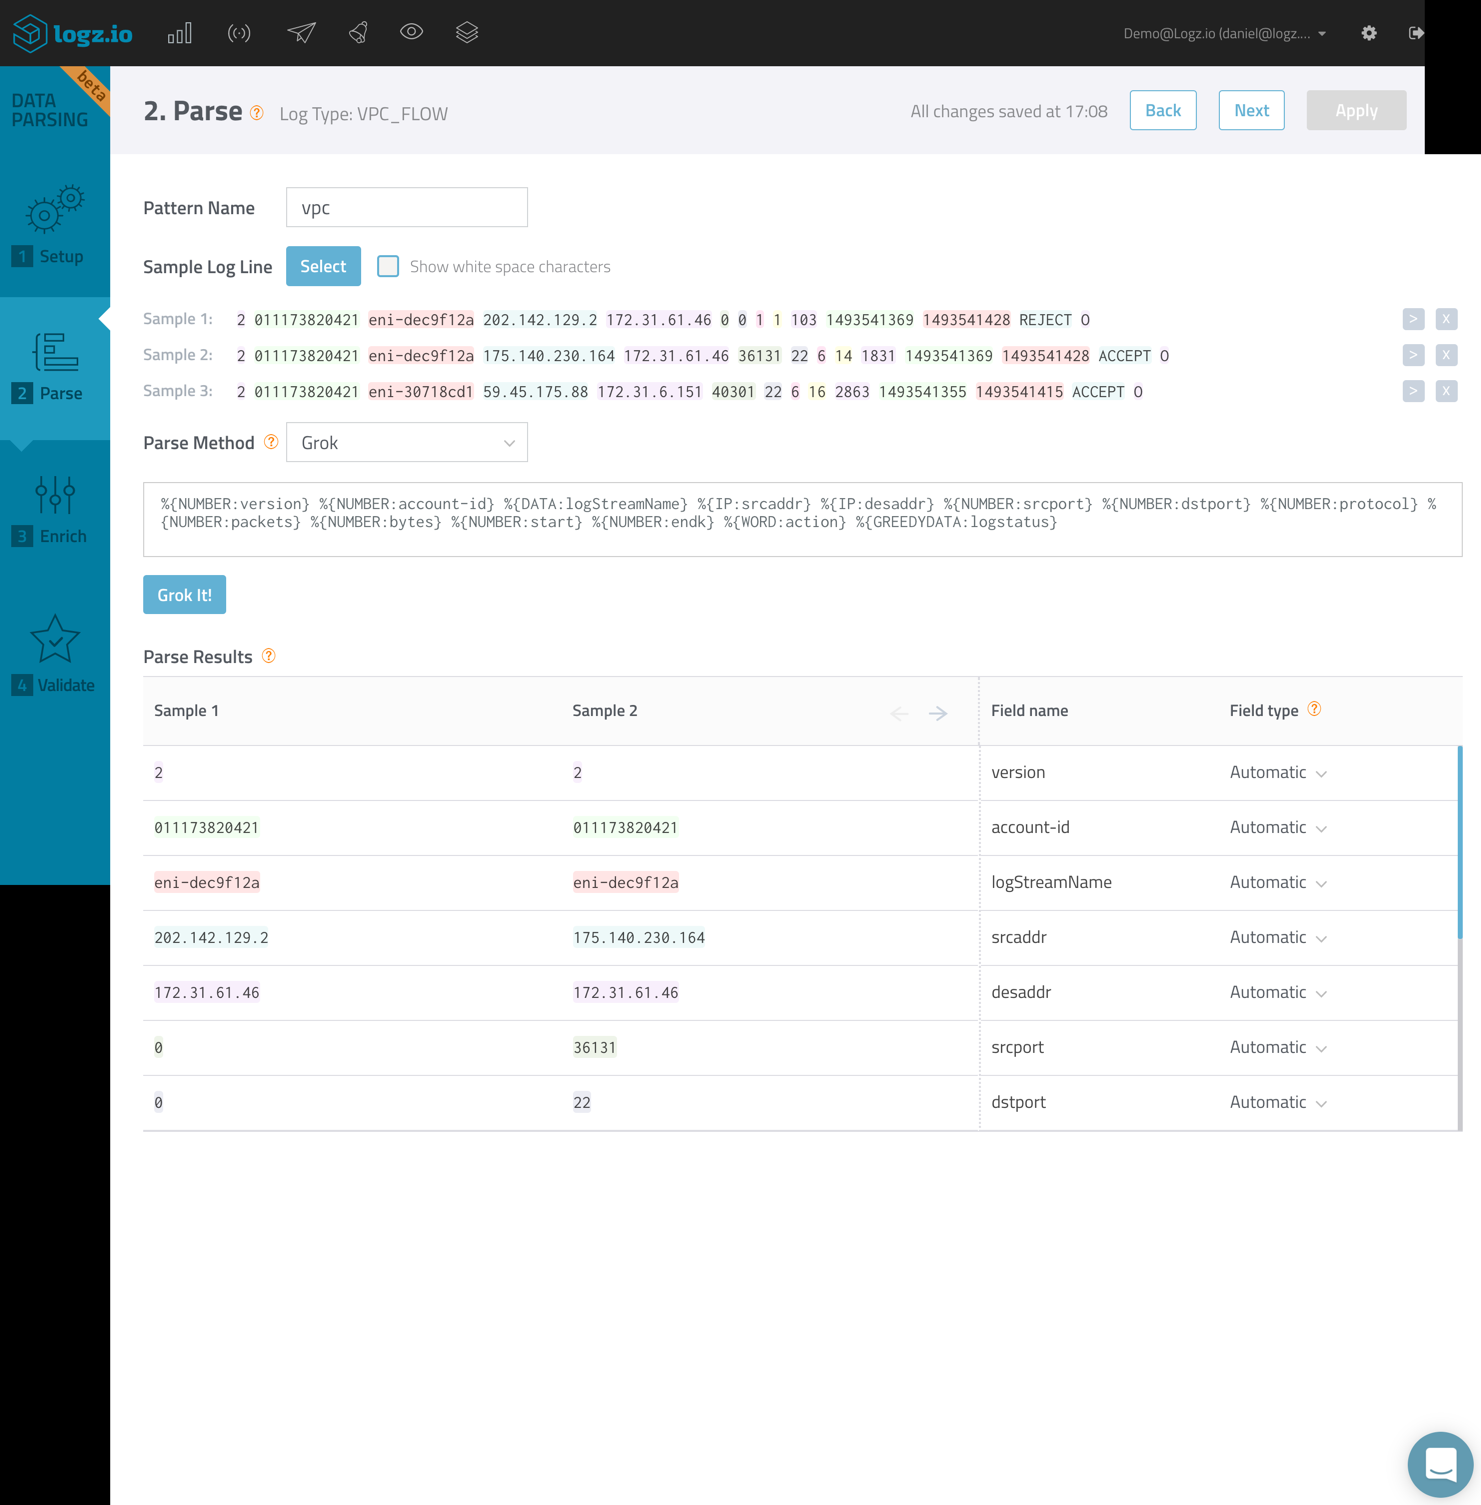Click the Logz.io logo
This screenshot has width=1481, height=1505.
[72, 33]
